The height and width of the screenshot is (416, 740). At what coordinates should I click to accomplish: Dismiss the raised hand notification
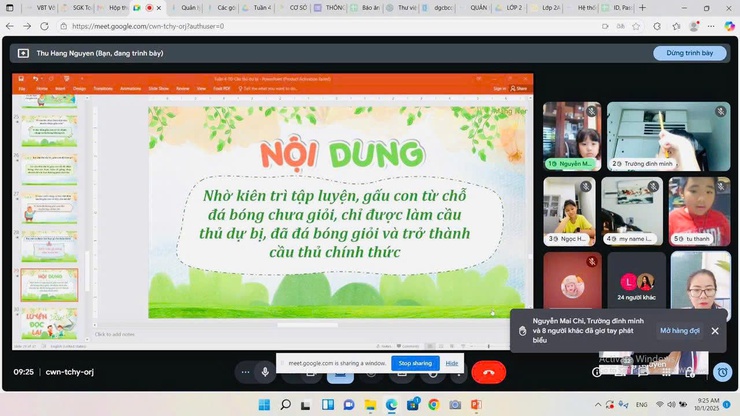click(x=715, y=330)
